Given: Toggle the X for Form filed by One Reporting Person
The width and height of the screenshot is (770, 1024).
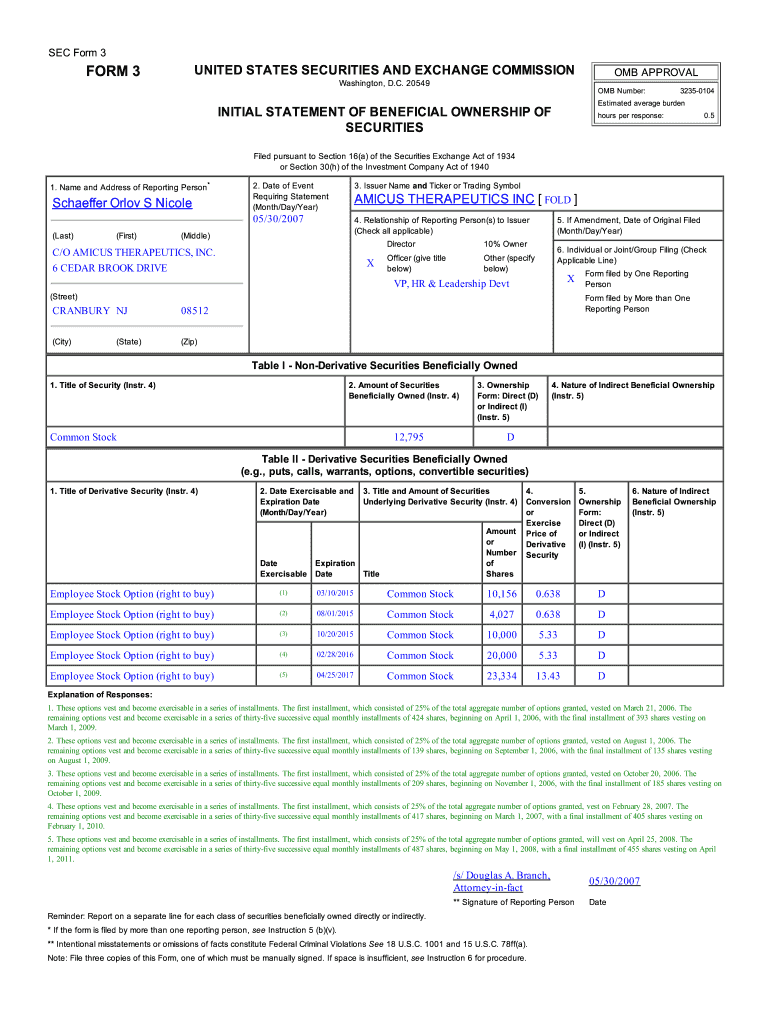Looking at the screenshot, I should (570, 279).
